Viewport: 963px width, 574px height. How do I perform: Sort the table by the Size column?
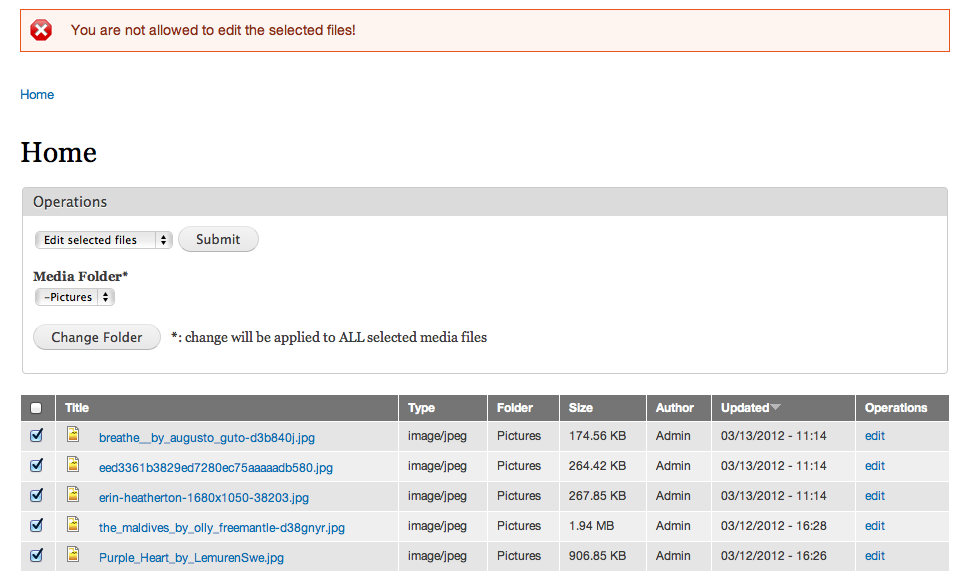(581, 408)
